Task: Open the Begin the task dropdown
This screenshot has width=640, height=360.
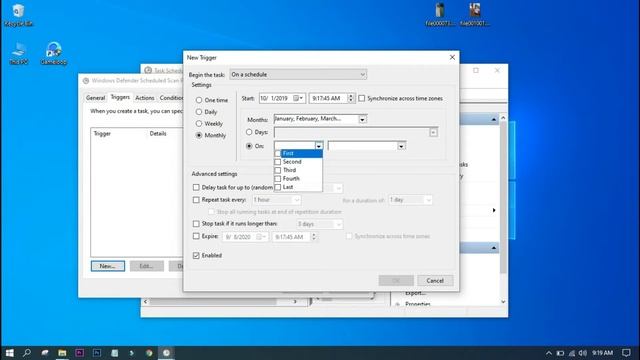Action: 298,75
